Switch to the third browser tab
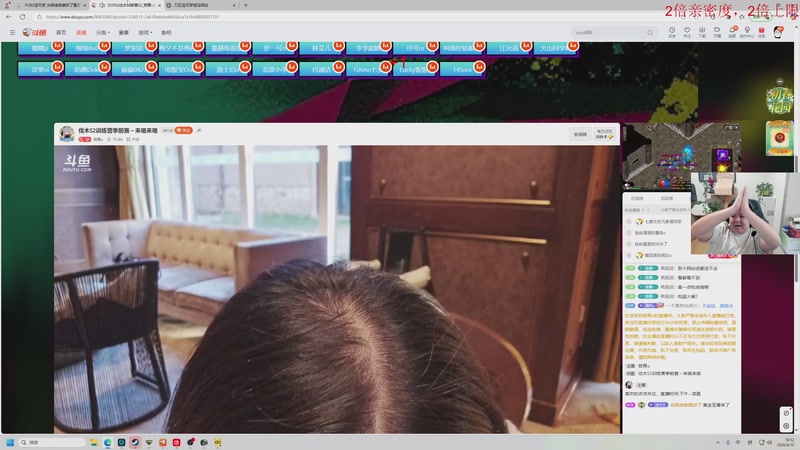800x450 pixels. [x=201, y=5]
